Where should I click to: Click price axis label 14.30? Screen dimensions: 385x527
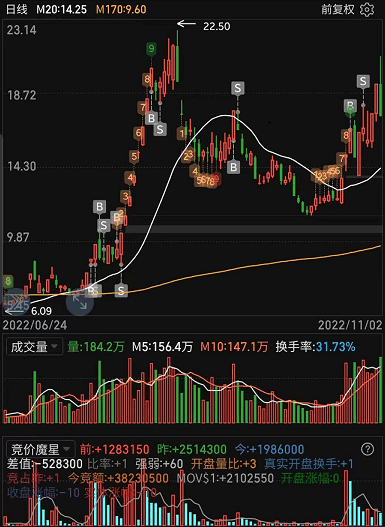(22, 166)
